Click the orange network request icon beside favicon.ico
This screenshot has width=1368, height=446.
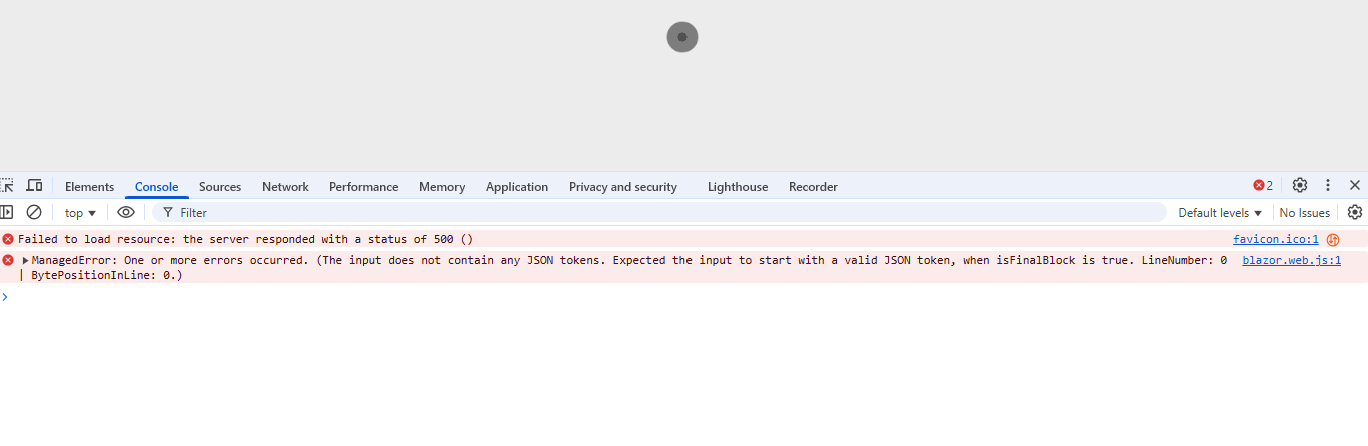(x=1333, y=240)
